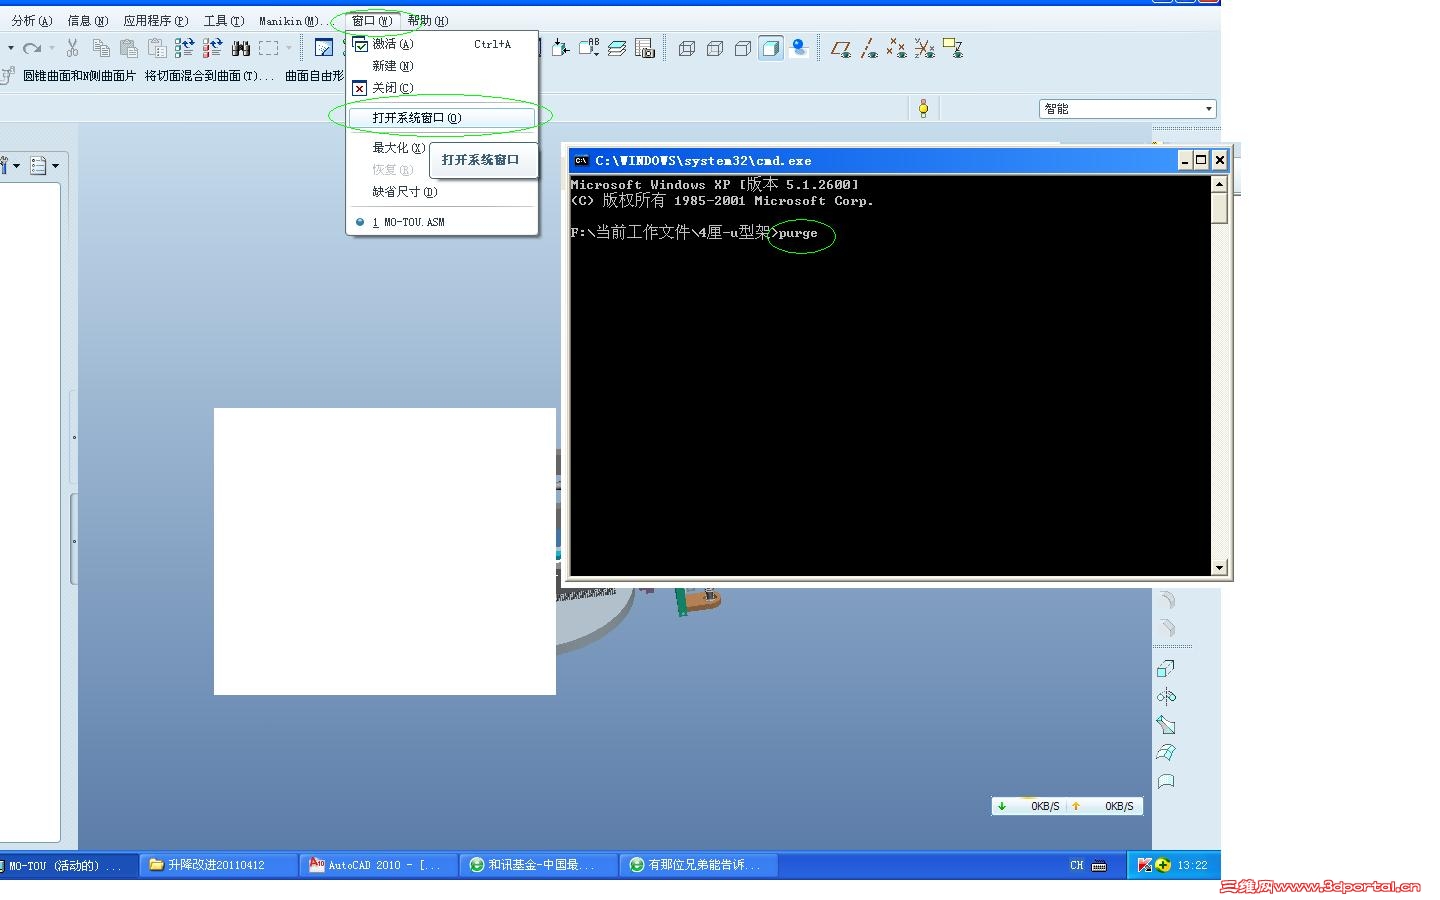The height and width of the screenshot is (900, 1440).
Task: Click the Paste clipboard icon
Action: 129,48
